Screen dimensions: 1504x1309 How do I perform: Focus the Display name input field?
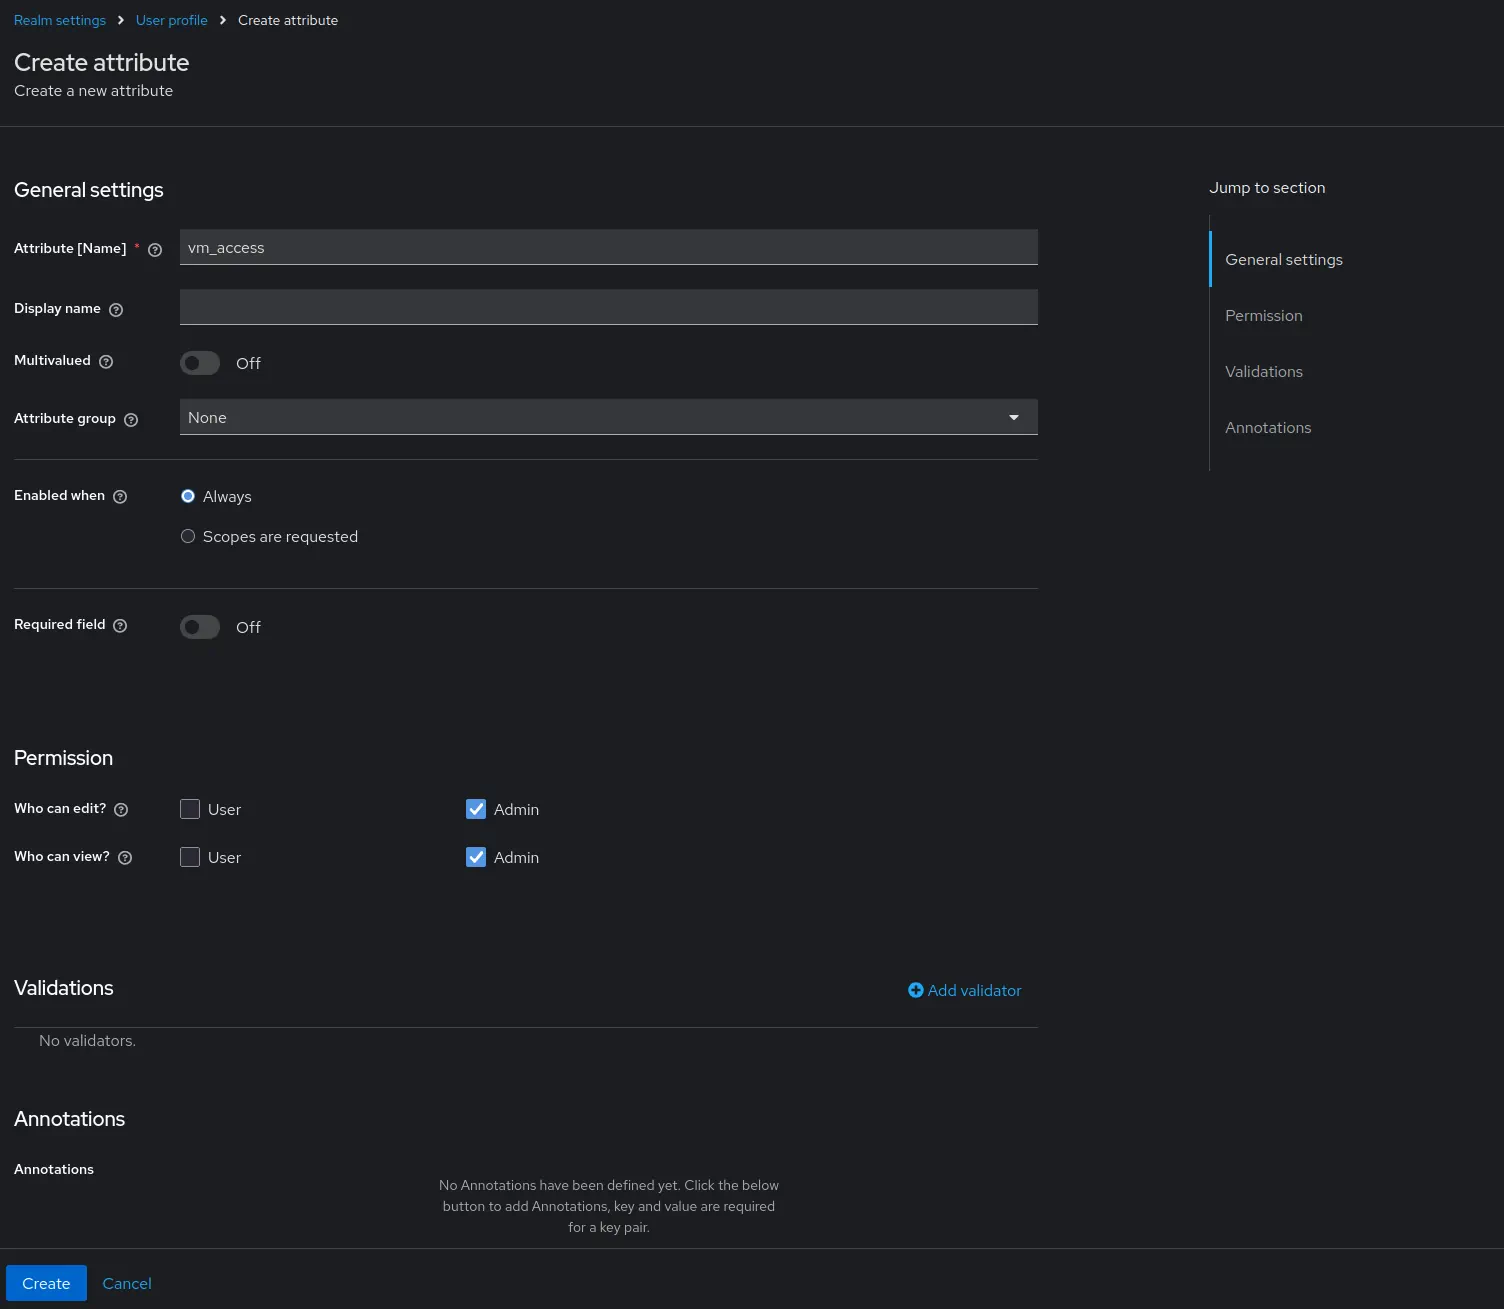coord(608,307)
